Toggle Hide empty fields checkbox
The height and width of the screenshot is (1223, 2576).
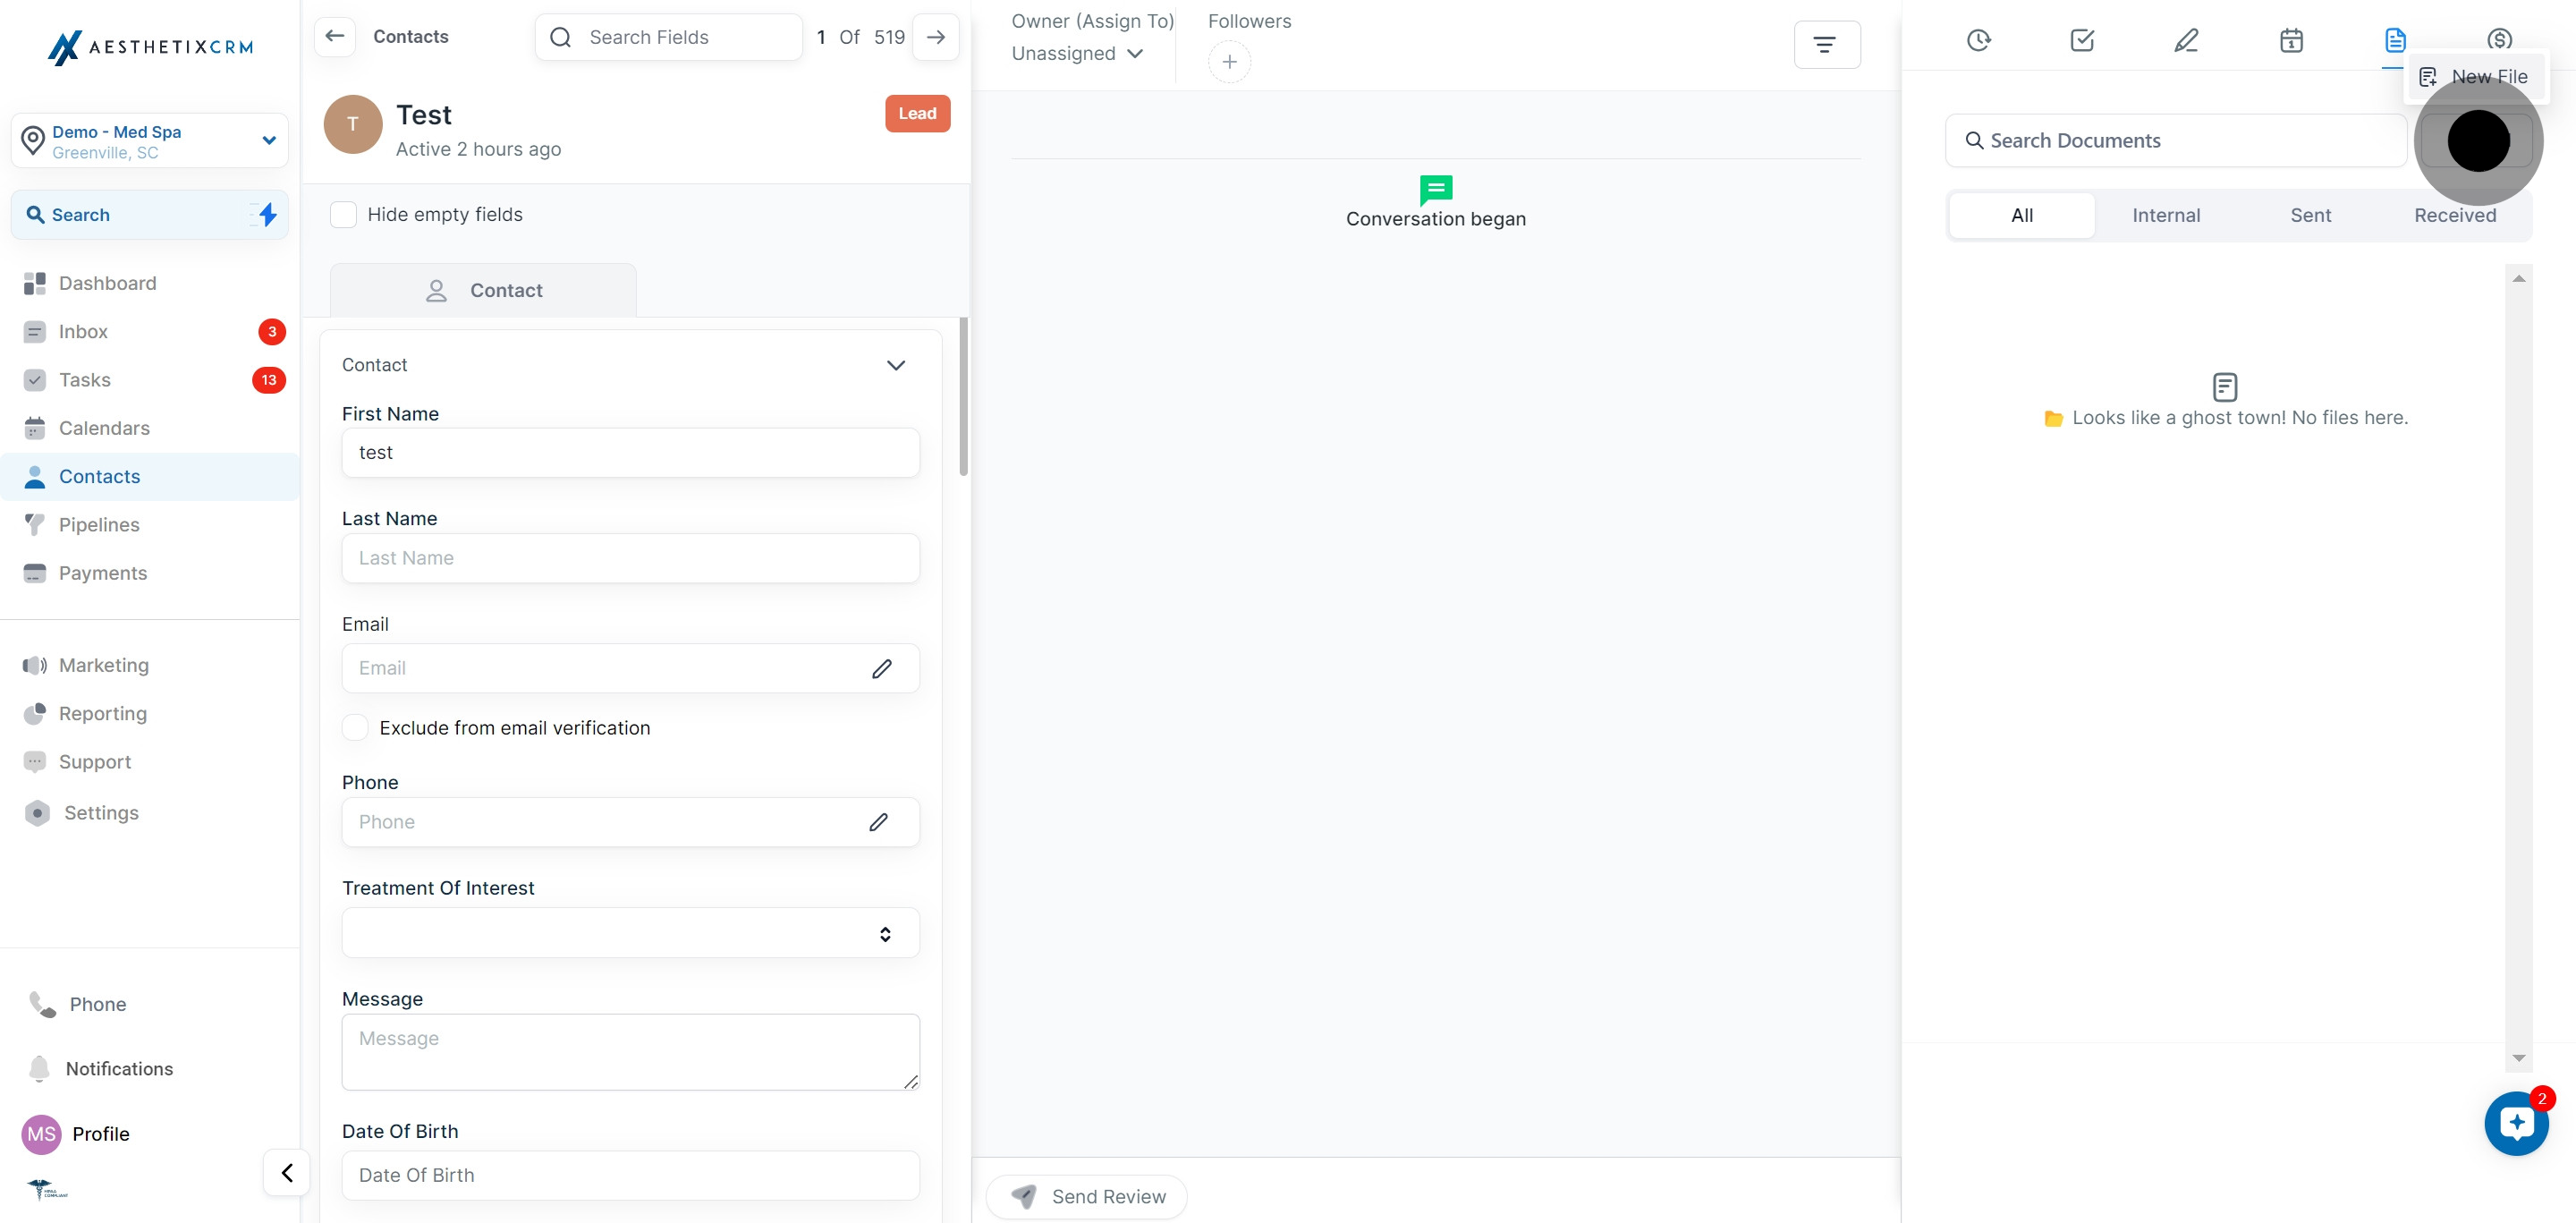pyautogui.click(x=343, y=215)
